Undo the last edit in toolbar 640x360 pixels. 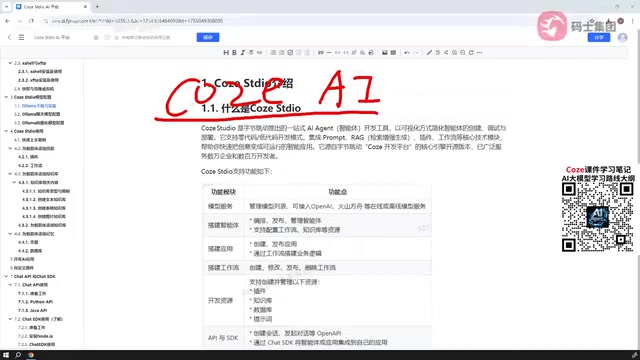(x=407, y=53)
